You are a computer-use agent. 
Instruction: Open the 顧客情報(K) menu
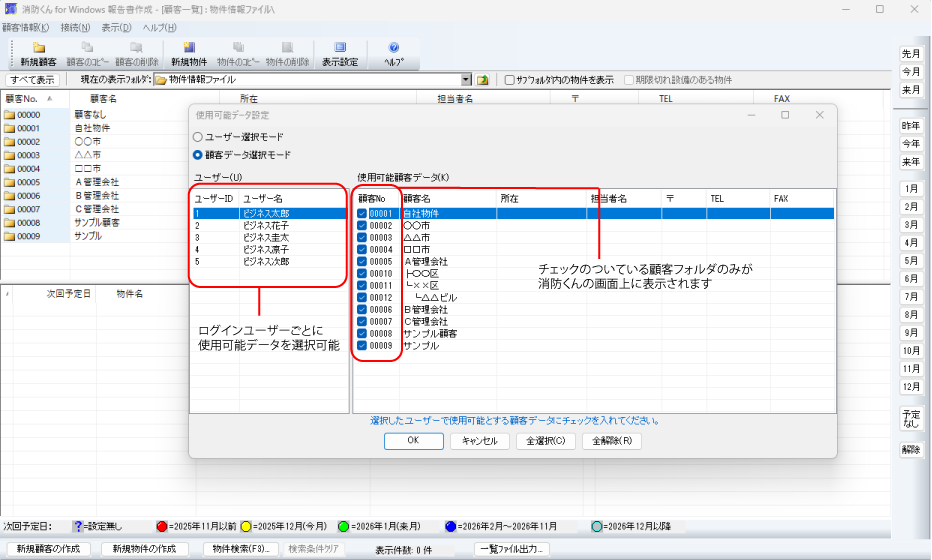[25, 27]
